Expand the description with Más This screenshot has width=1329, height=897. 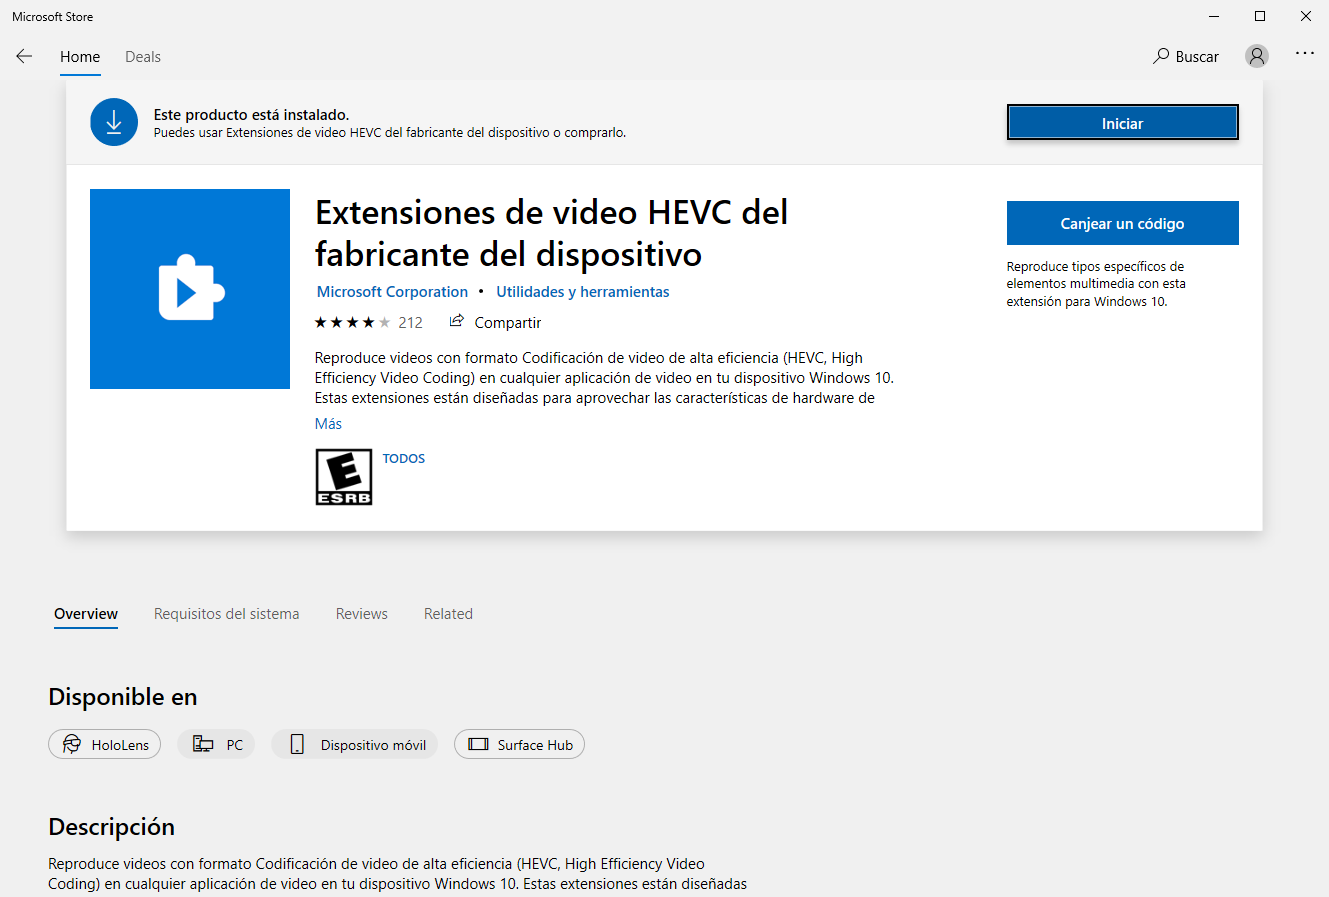click(x=327, y=423)
